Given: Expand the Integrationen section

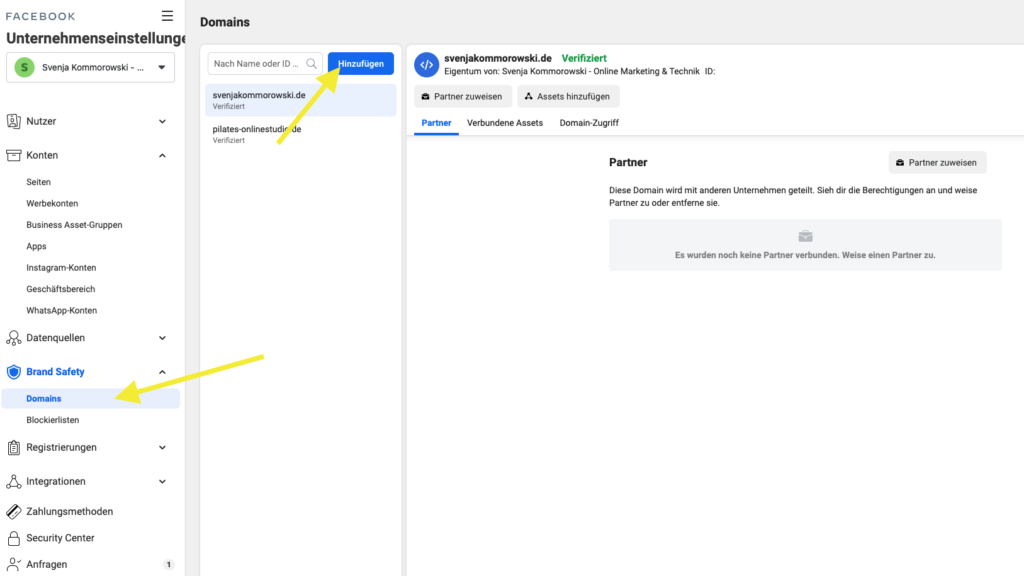Looking at the screenshot, I should pos(162,481).
